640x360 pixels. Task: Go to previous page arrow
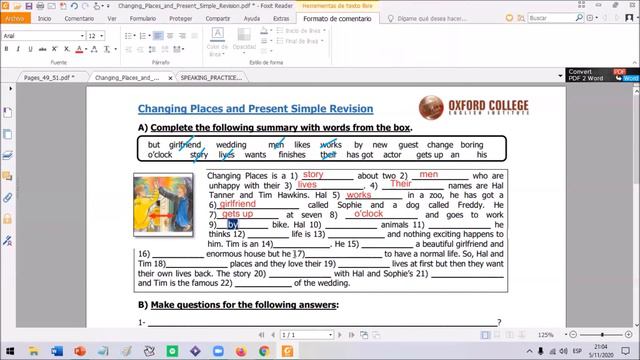273,335
